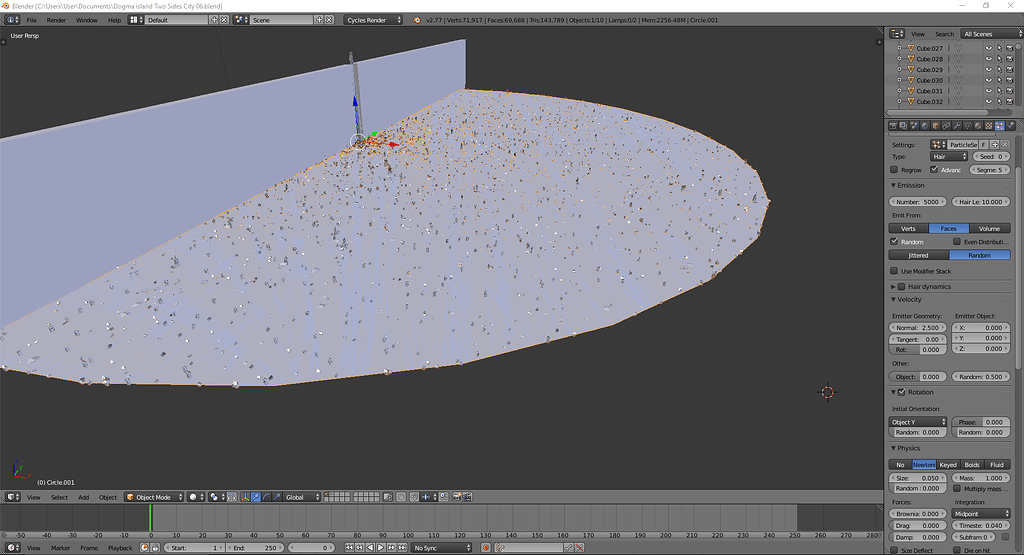1024x555 pixels.
Task: Click the Blender info editor type icon
Action: click(x=12, y=20)
